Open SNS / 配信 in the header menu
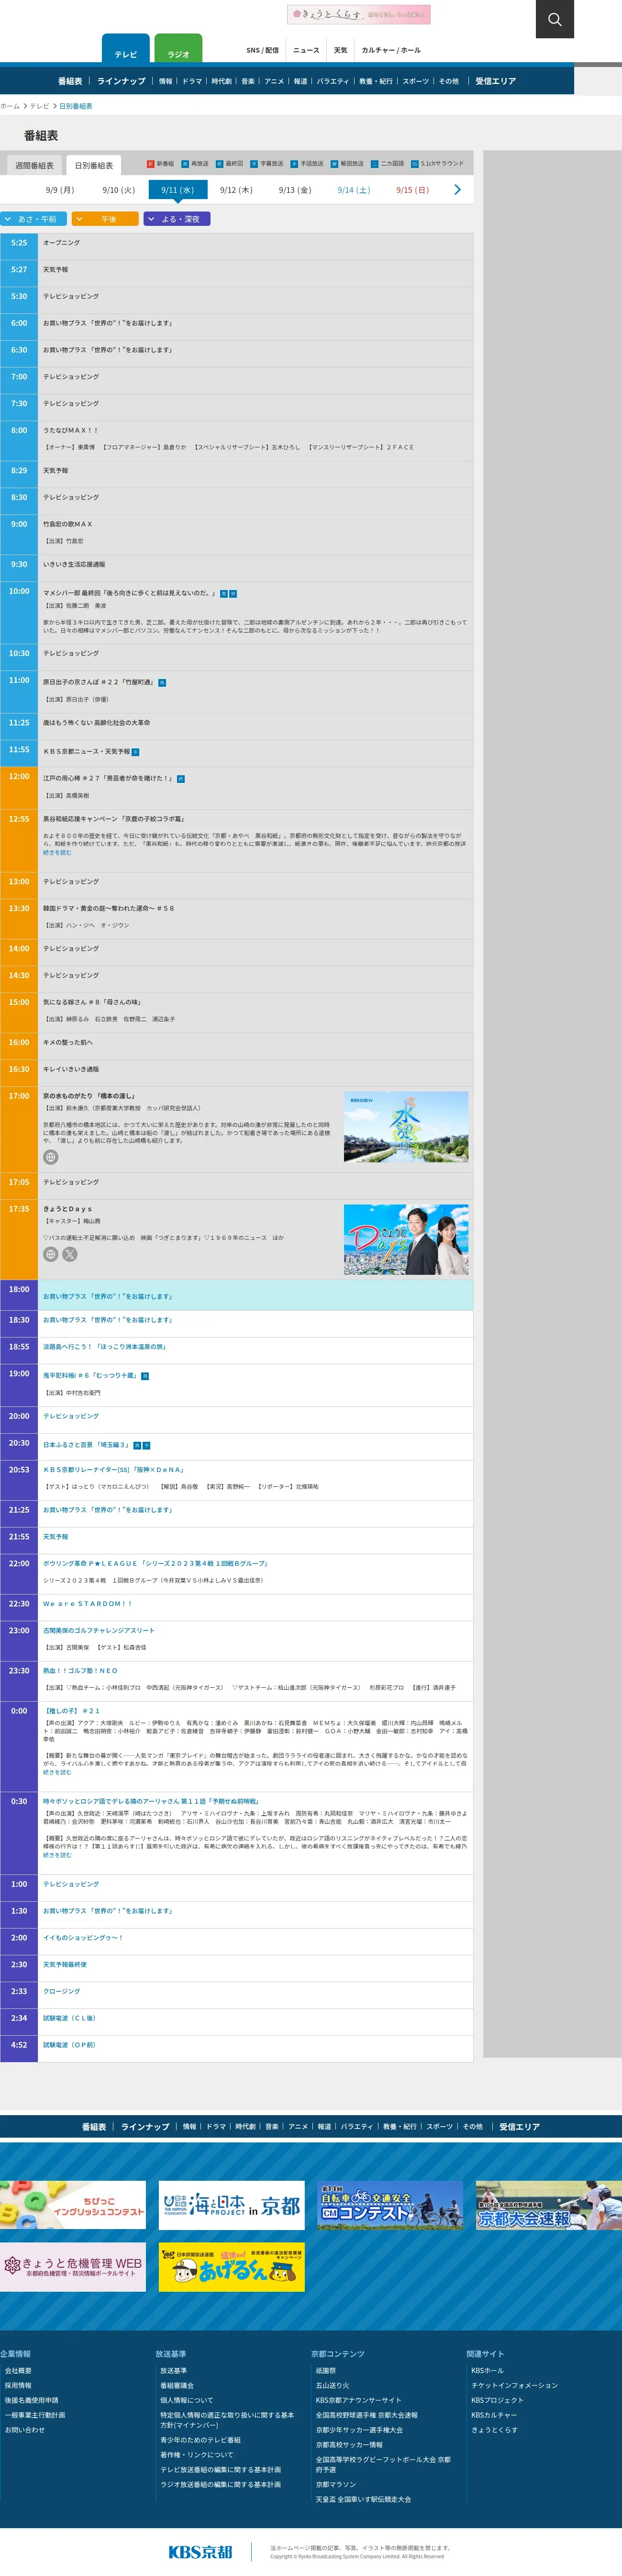This screenshot has height=2576, width=622. 263,50
